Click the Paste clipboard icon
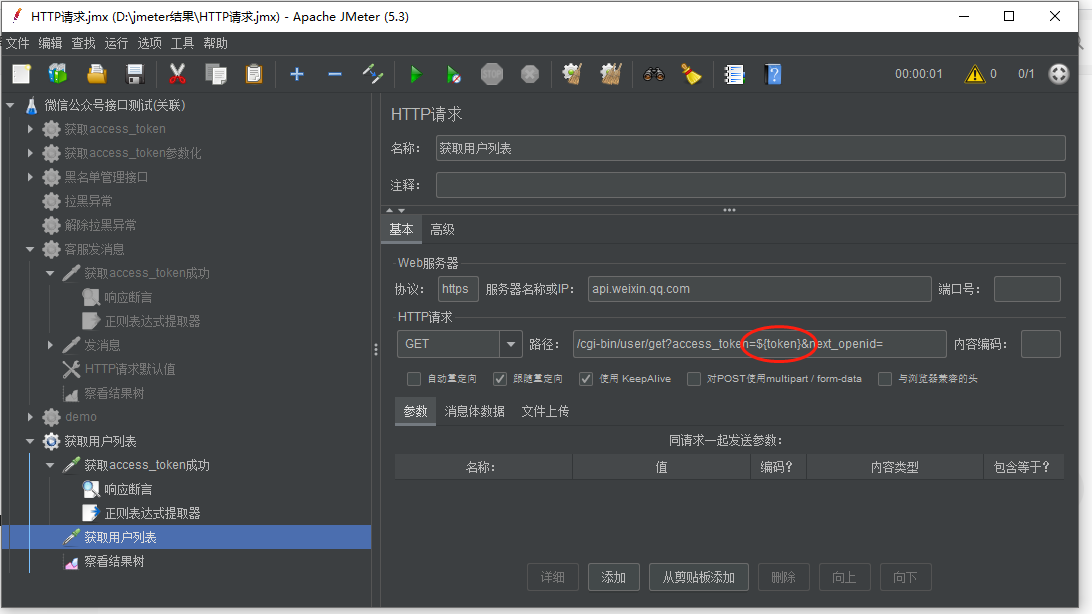 [x=254, y=74]
